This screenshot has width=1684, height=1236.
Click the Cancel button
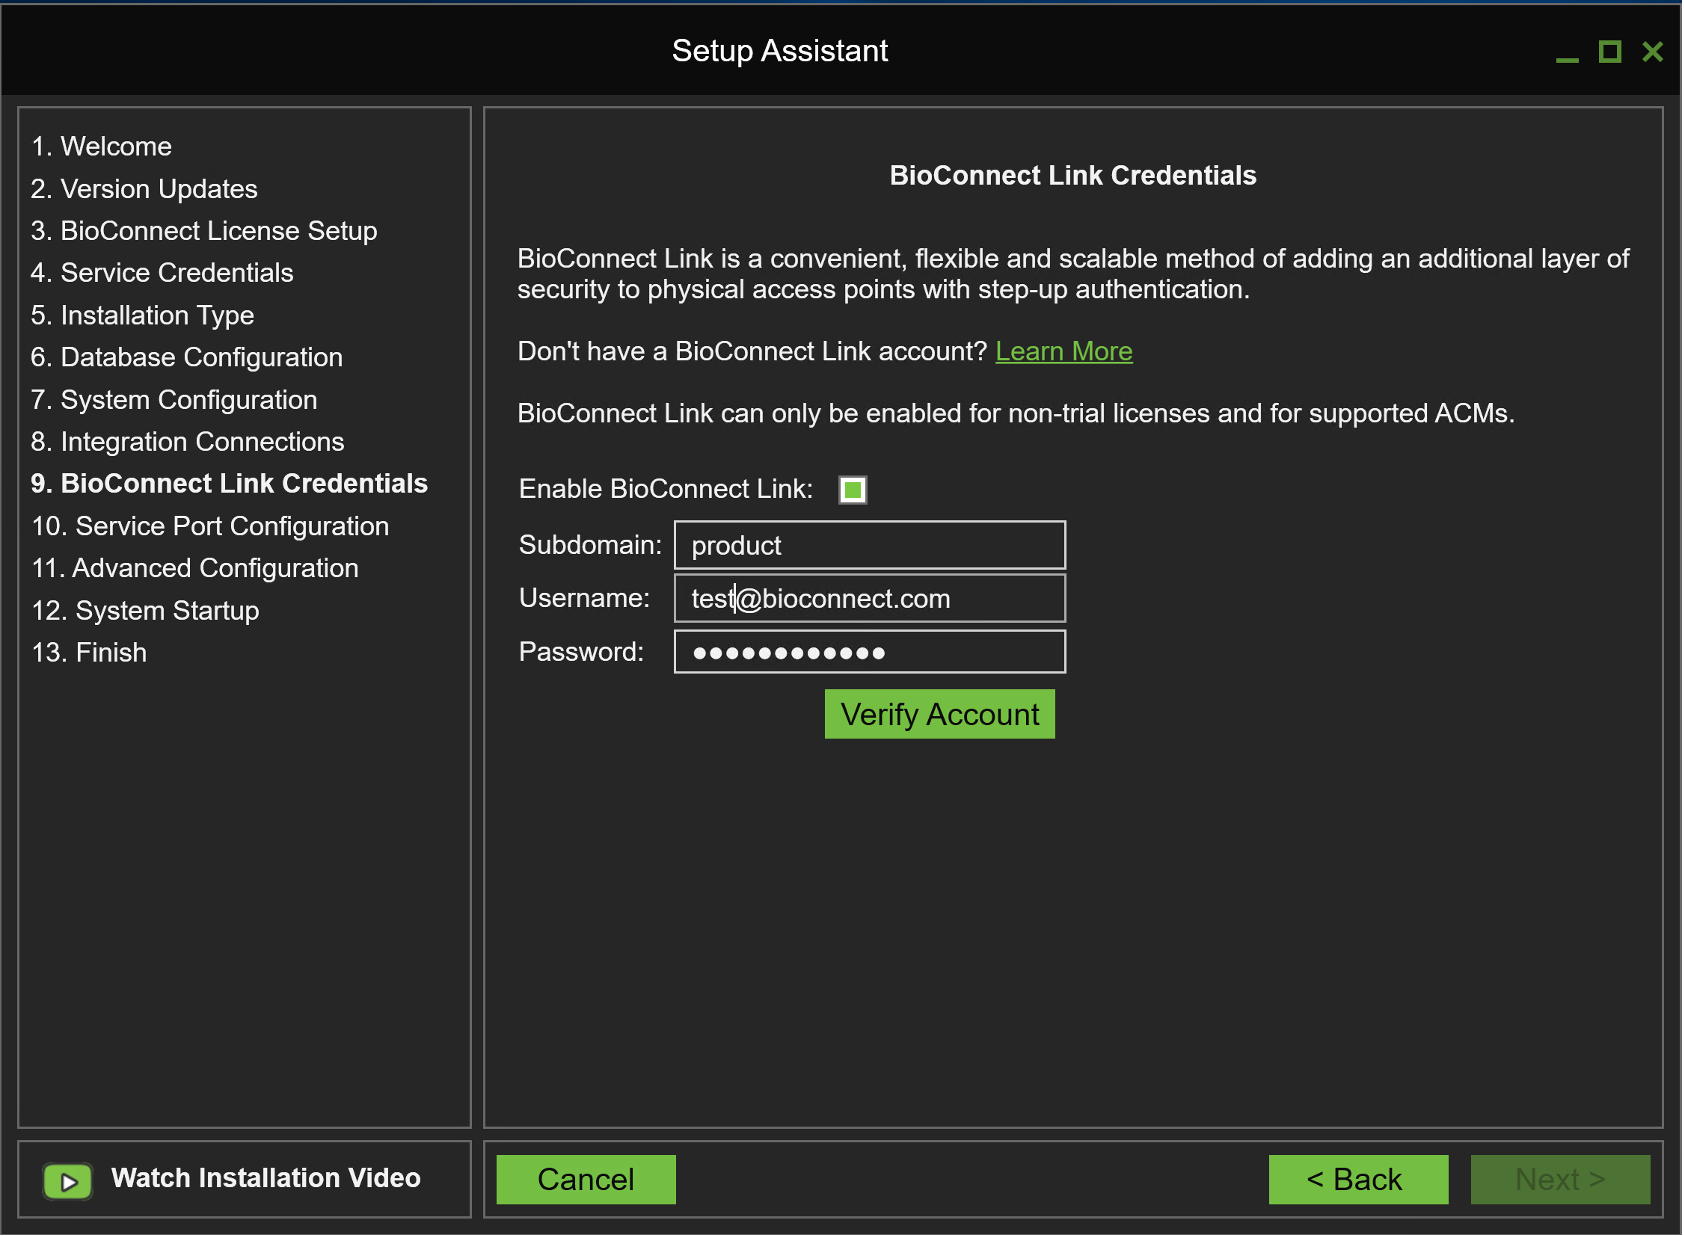[x=585, y=1179]
